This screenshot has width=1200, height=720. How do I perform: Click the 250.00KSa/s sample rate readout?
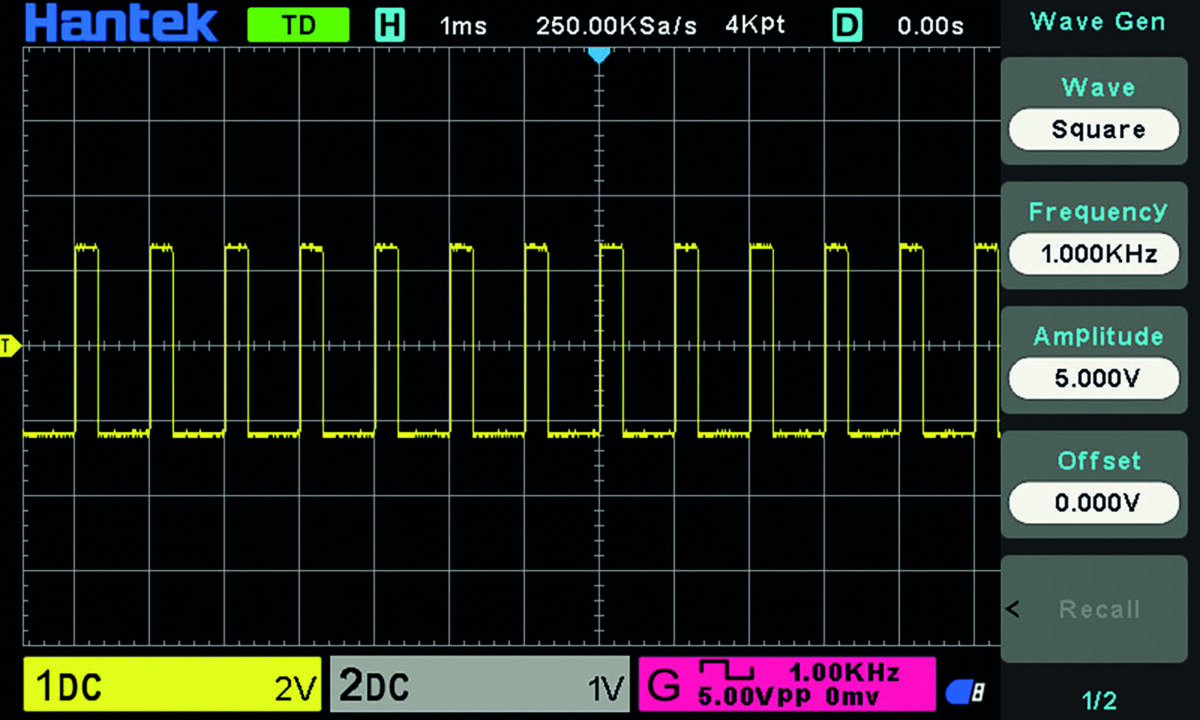(x=616, y=26)
